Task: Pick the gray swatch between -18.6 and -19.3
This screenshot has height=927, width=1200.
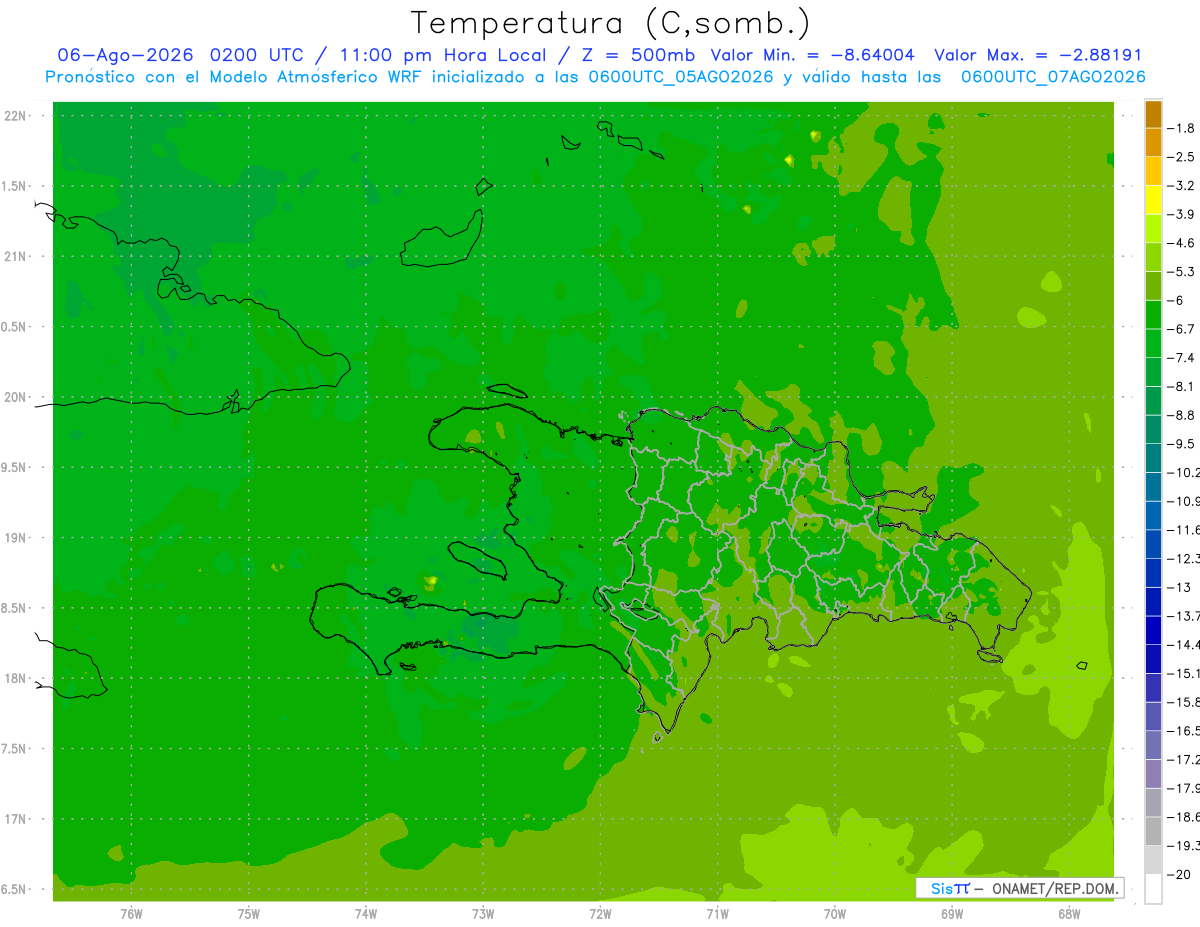Action: pos(1153,830)
